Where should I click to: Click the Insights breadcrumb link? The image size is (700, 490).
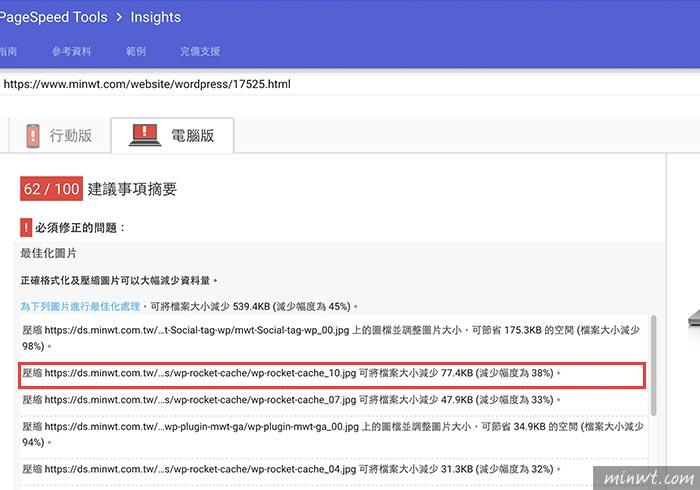[x=156, y=17]
